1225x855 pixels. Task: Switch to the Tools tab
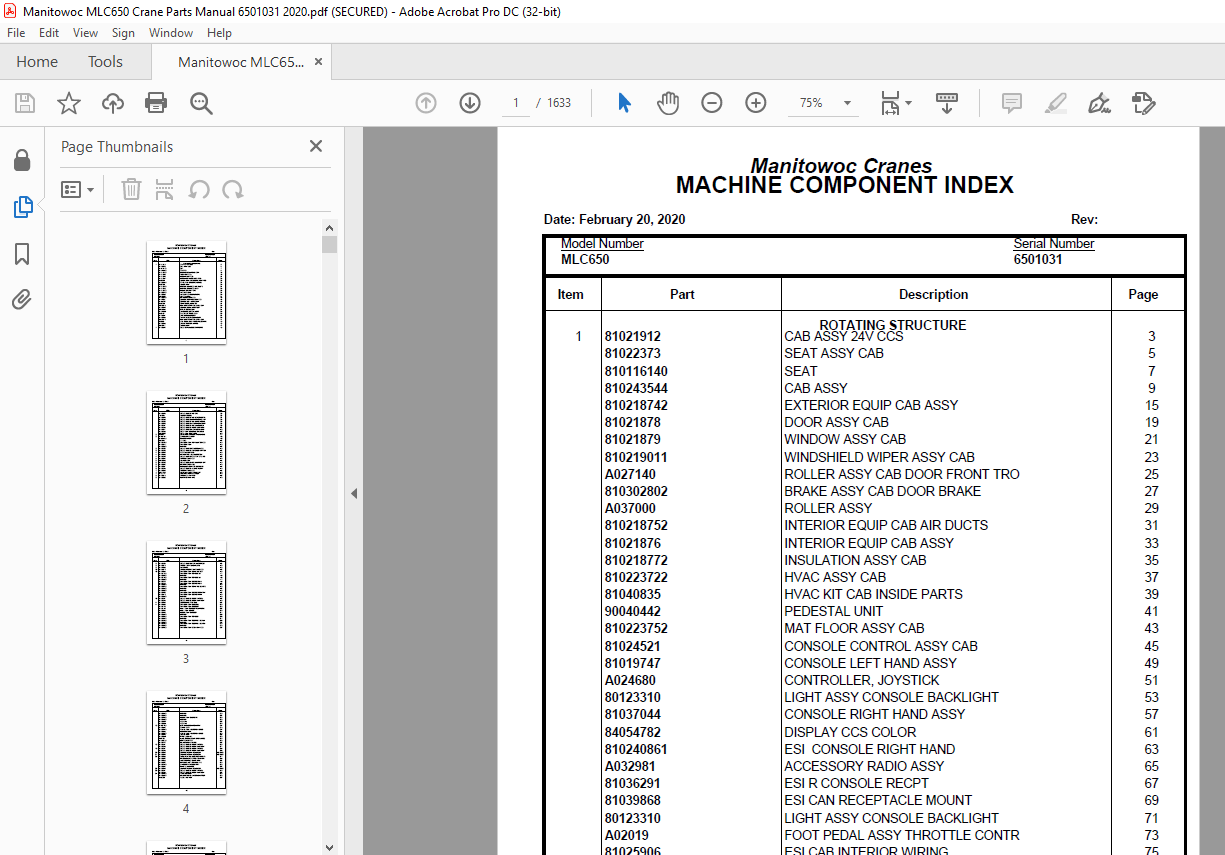[105, 62]
